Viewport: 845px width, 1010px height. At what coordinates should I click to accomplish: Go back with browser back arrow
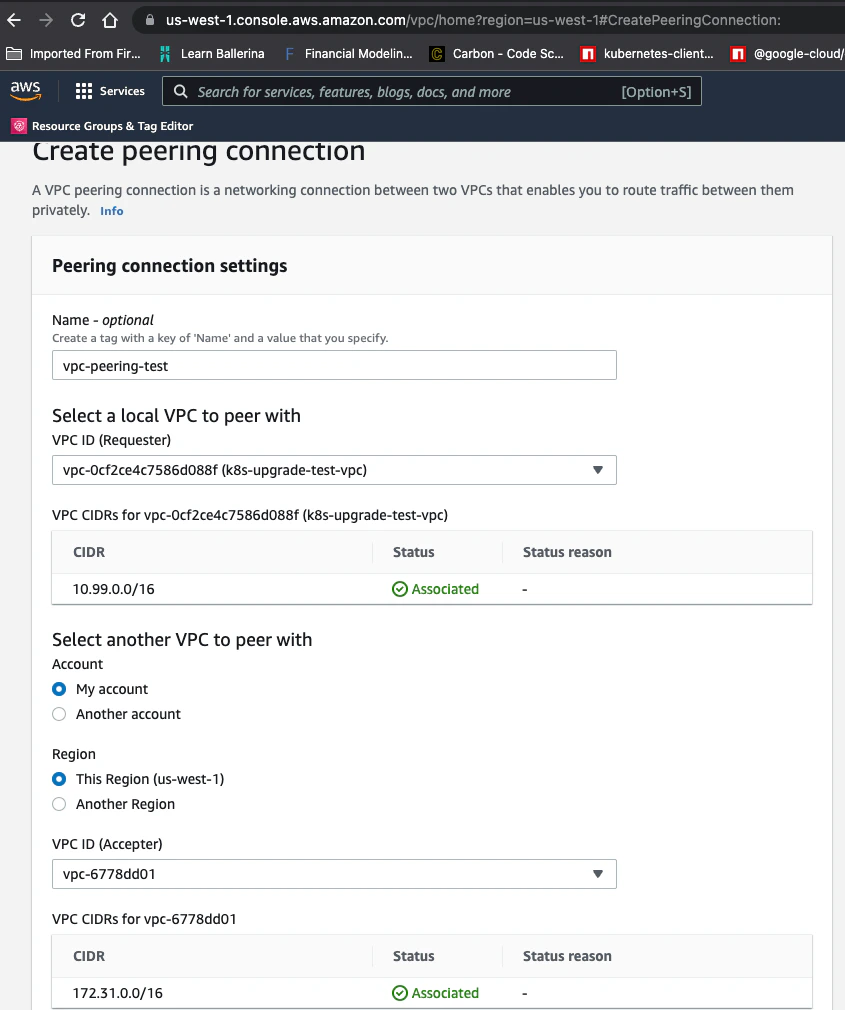14,20
